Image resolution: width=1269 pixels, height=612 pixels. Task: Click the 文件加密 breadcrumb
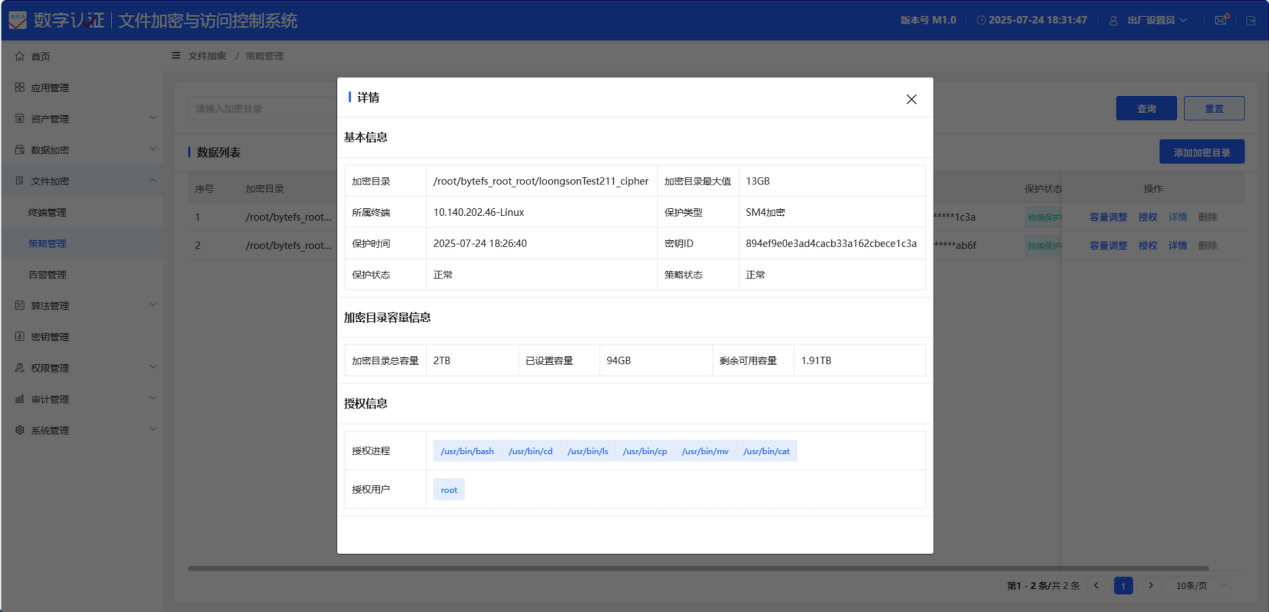tap(207, 56)
